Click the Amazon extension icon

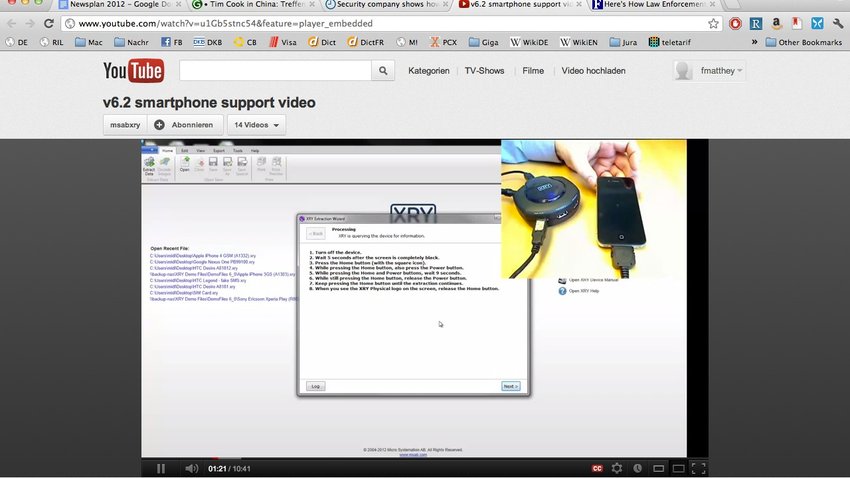(776, 23)
